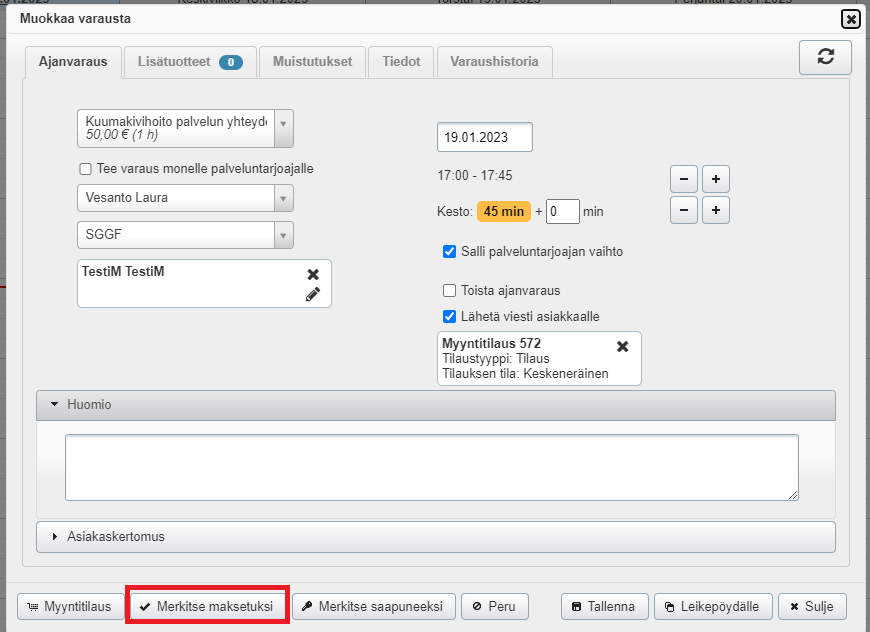This screenshot has width=870, height=632.
Task: Open the Varaushistoria tab
Action: (494, 62)
